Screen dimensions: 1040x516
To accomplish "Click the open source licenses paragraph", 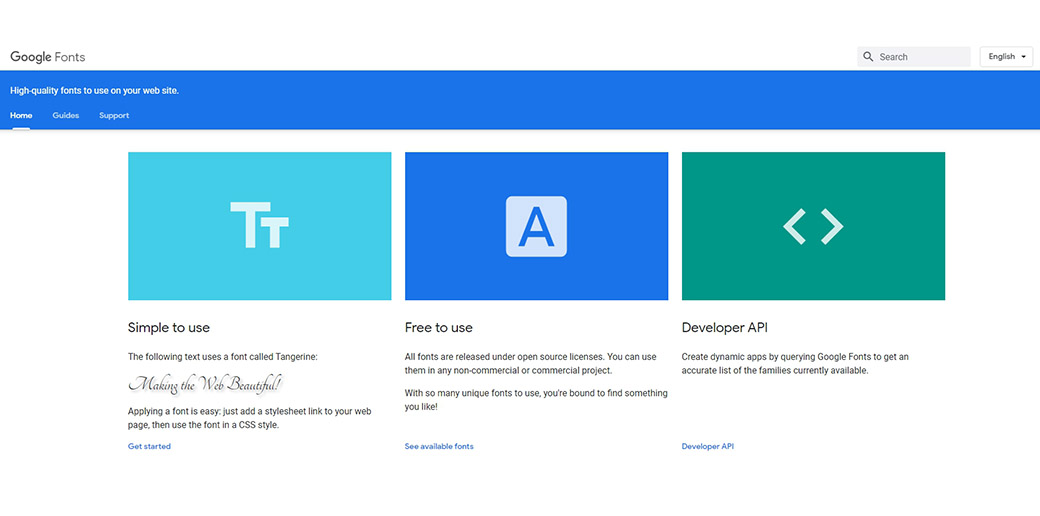I will tap(530, 363).
